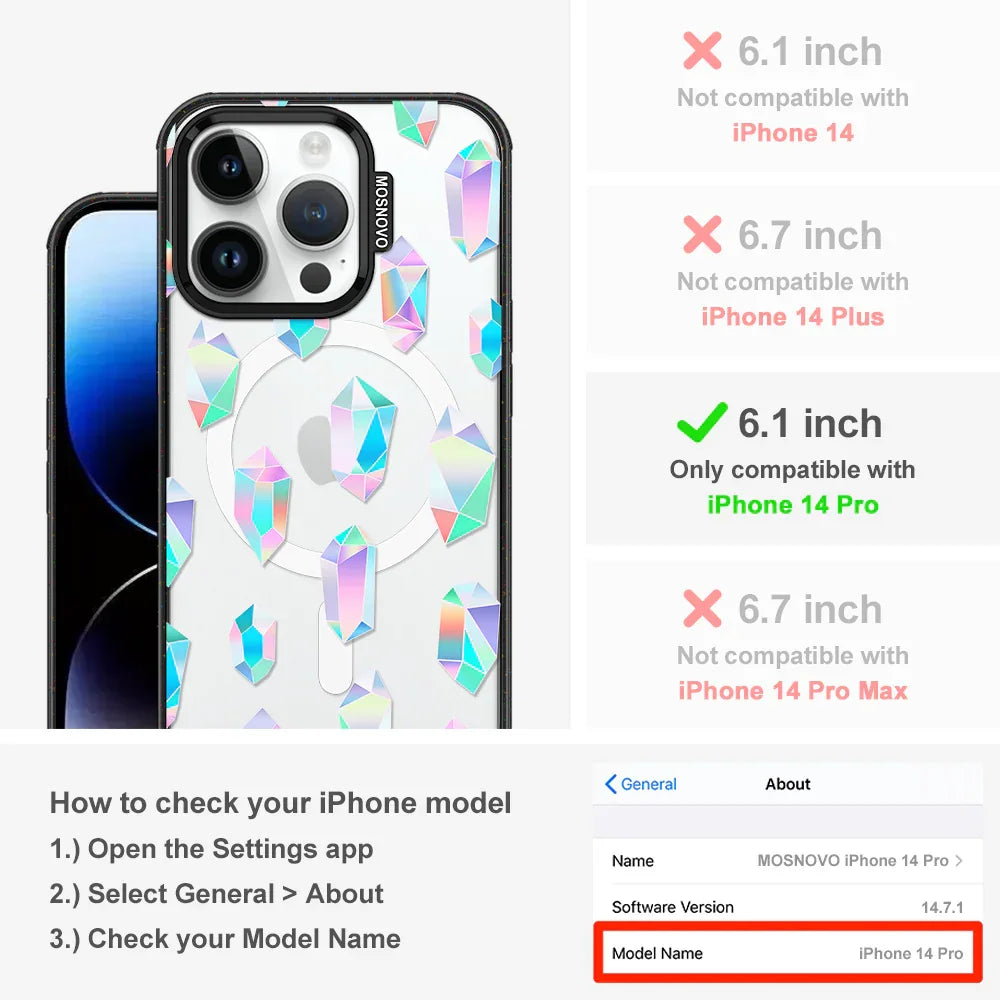Click the About page title

point(788,784)
